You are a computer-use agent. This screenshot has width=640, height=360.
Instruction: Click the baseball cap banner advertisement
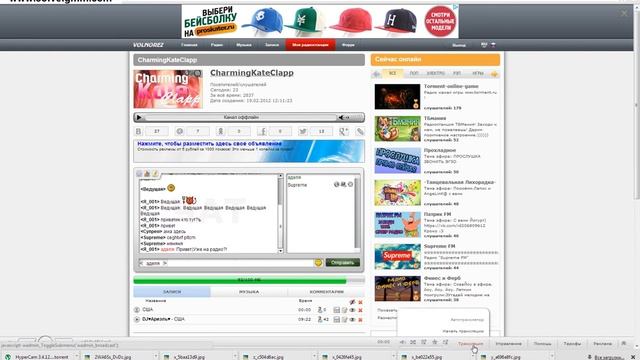320,21
